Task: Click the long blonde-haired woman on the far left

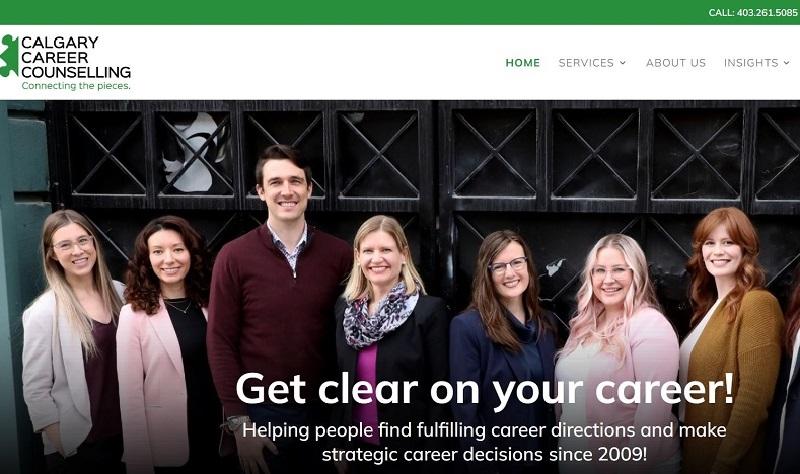Action: pyautogui.click(x=71, y=337)
